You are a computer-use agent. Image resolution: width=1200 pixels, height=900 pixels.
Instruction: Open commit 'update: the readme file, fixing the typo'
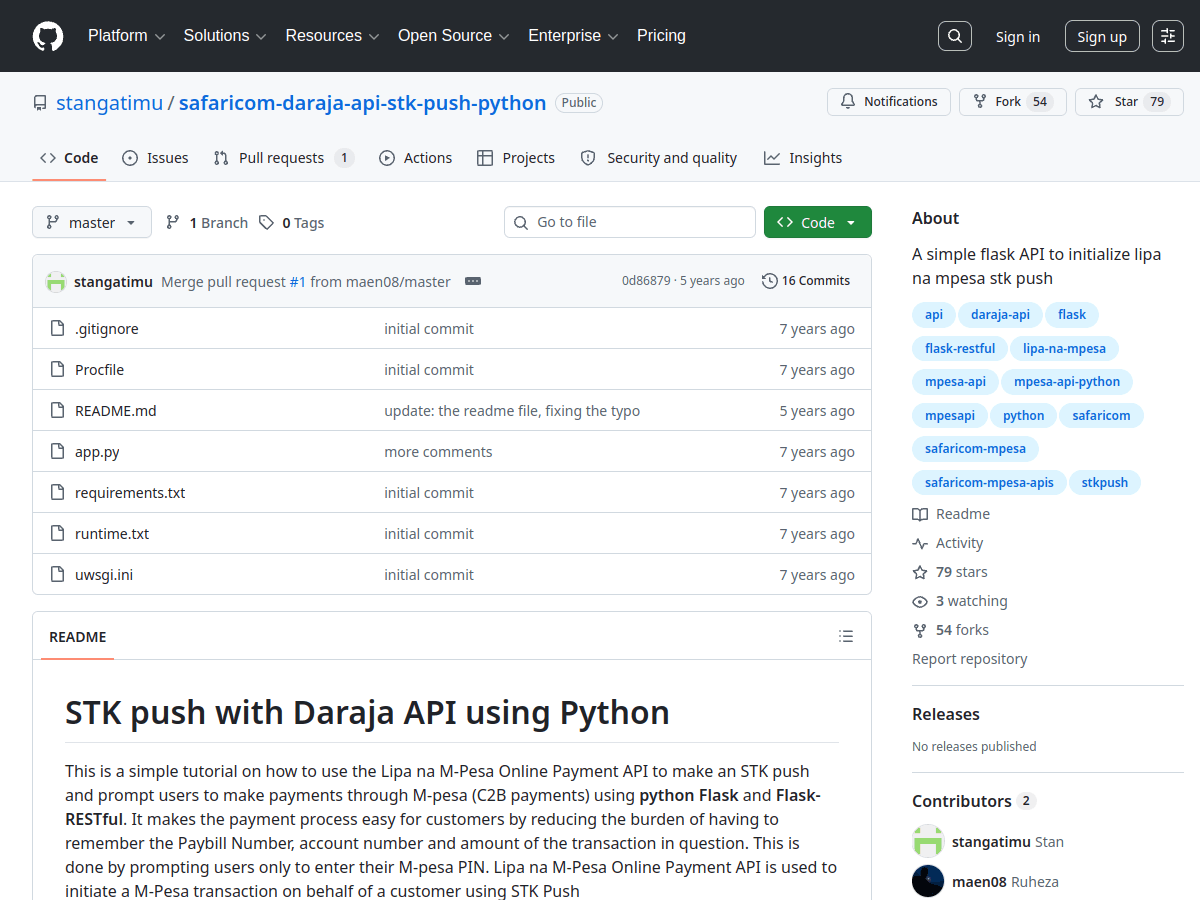(x=512, y=411)
